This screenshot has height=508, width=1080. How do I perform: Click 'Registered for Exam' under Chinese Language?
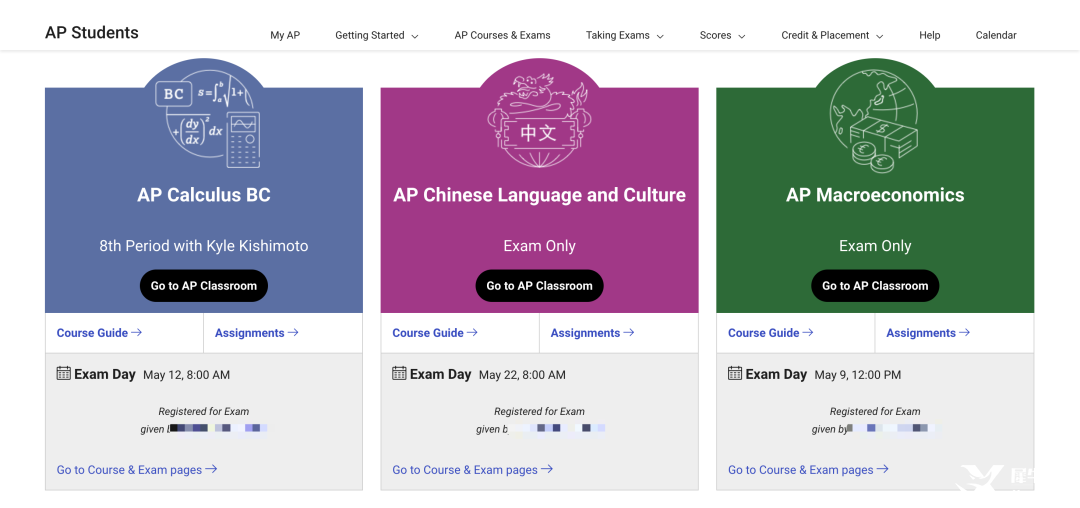pos(539,412)
